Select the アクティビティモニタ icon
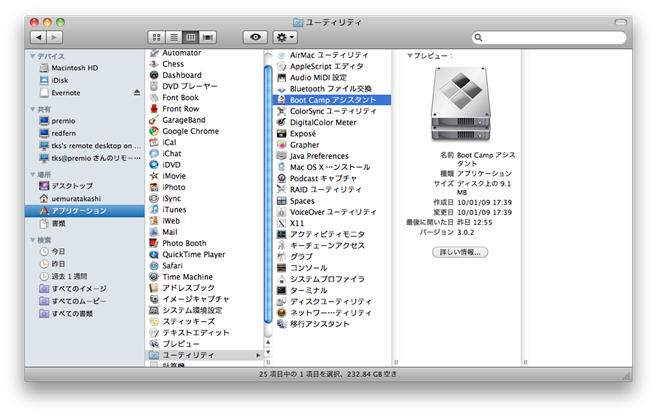This screenshot has height=416, width=657. [282, 234]
